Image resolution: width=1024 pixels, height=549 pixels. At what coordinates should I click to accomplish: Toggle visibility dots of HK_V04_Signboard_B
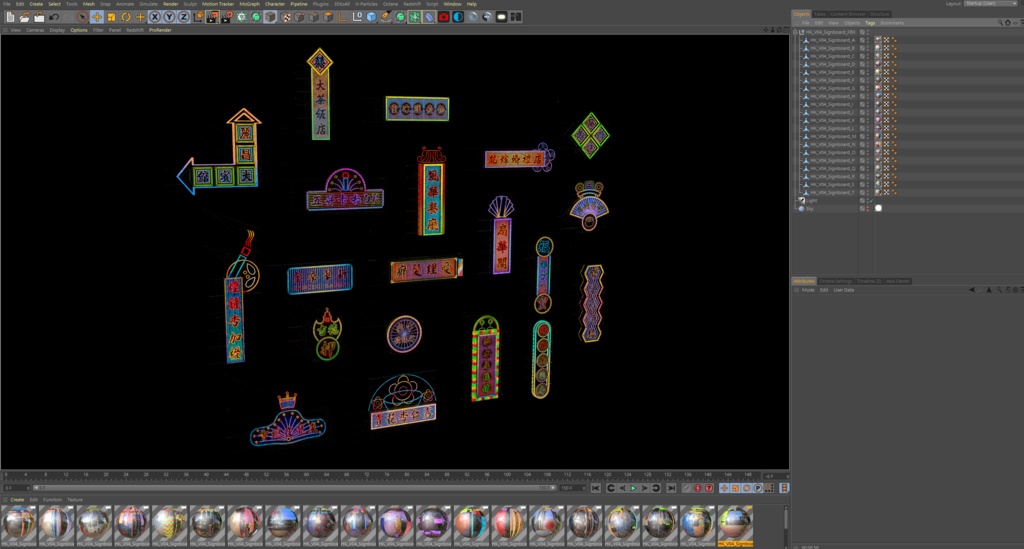pyautogui.click(x=868, y=48)
